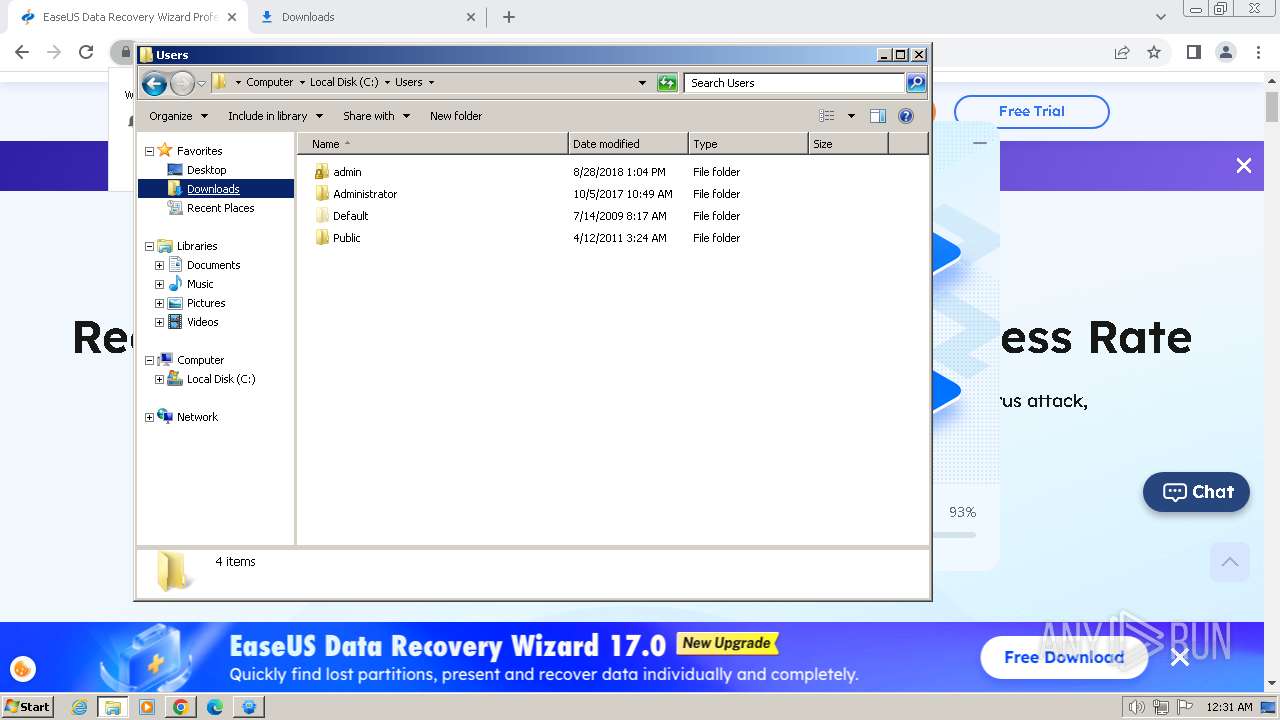Open Explorer help question mark icon

[906, 116]
